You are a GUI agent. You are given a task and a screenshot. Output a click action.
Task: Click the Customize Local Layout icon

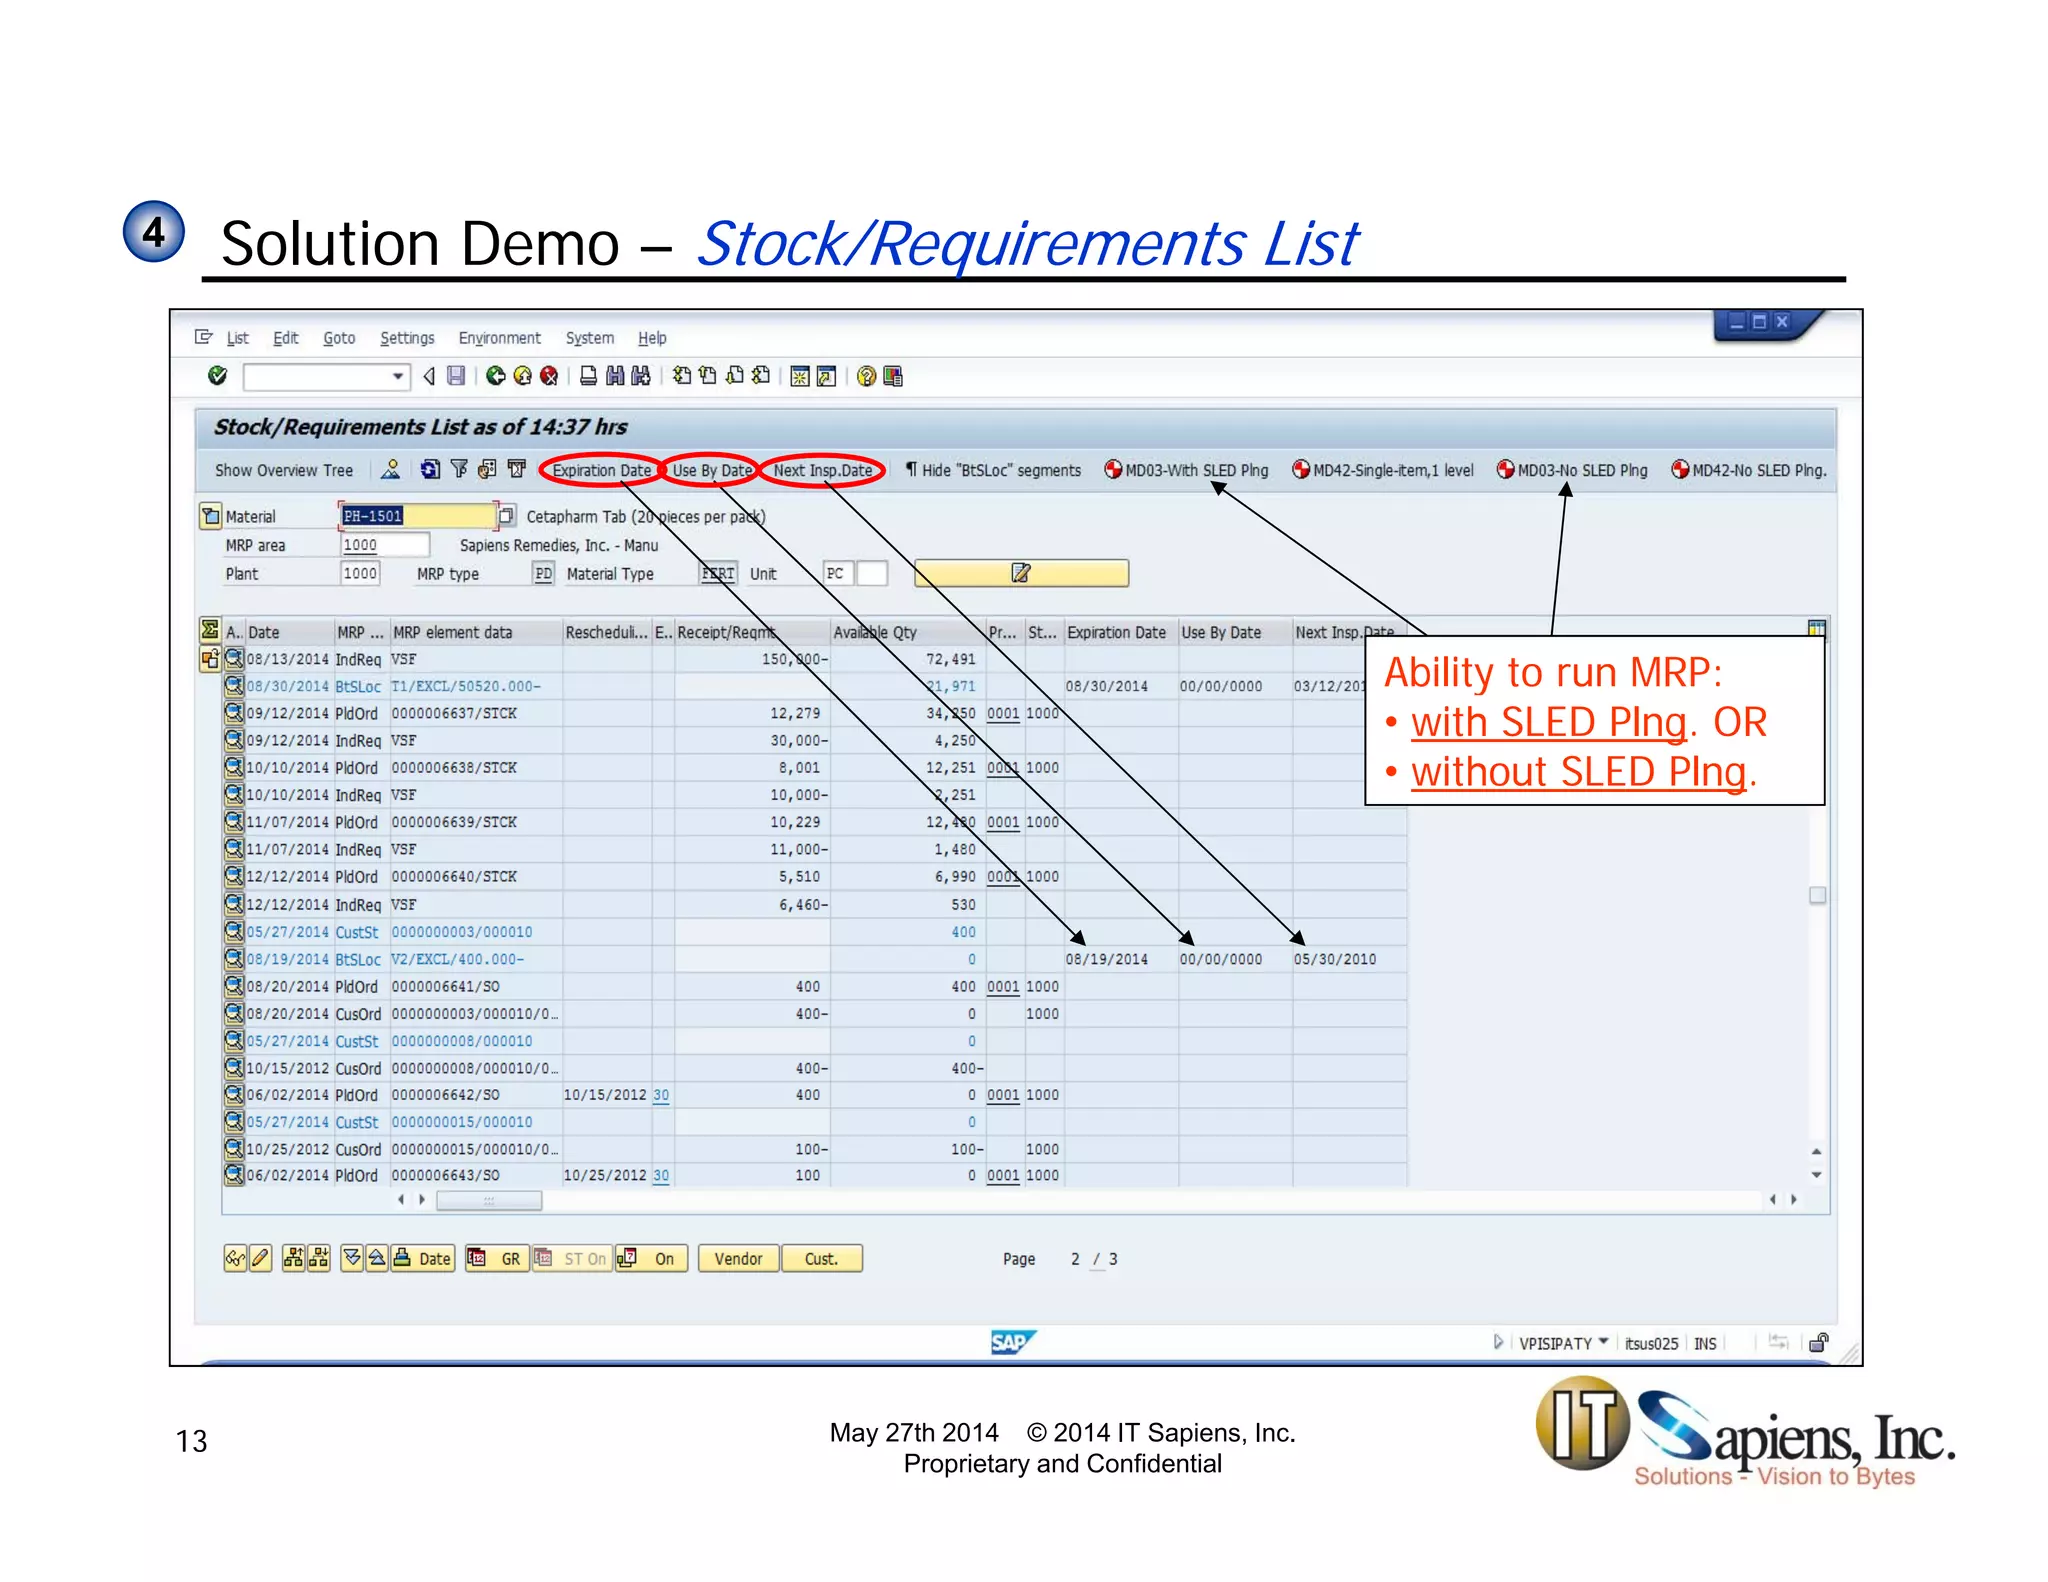893,376
